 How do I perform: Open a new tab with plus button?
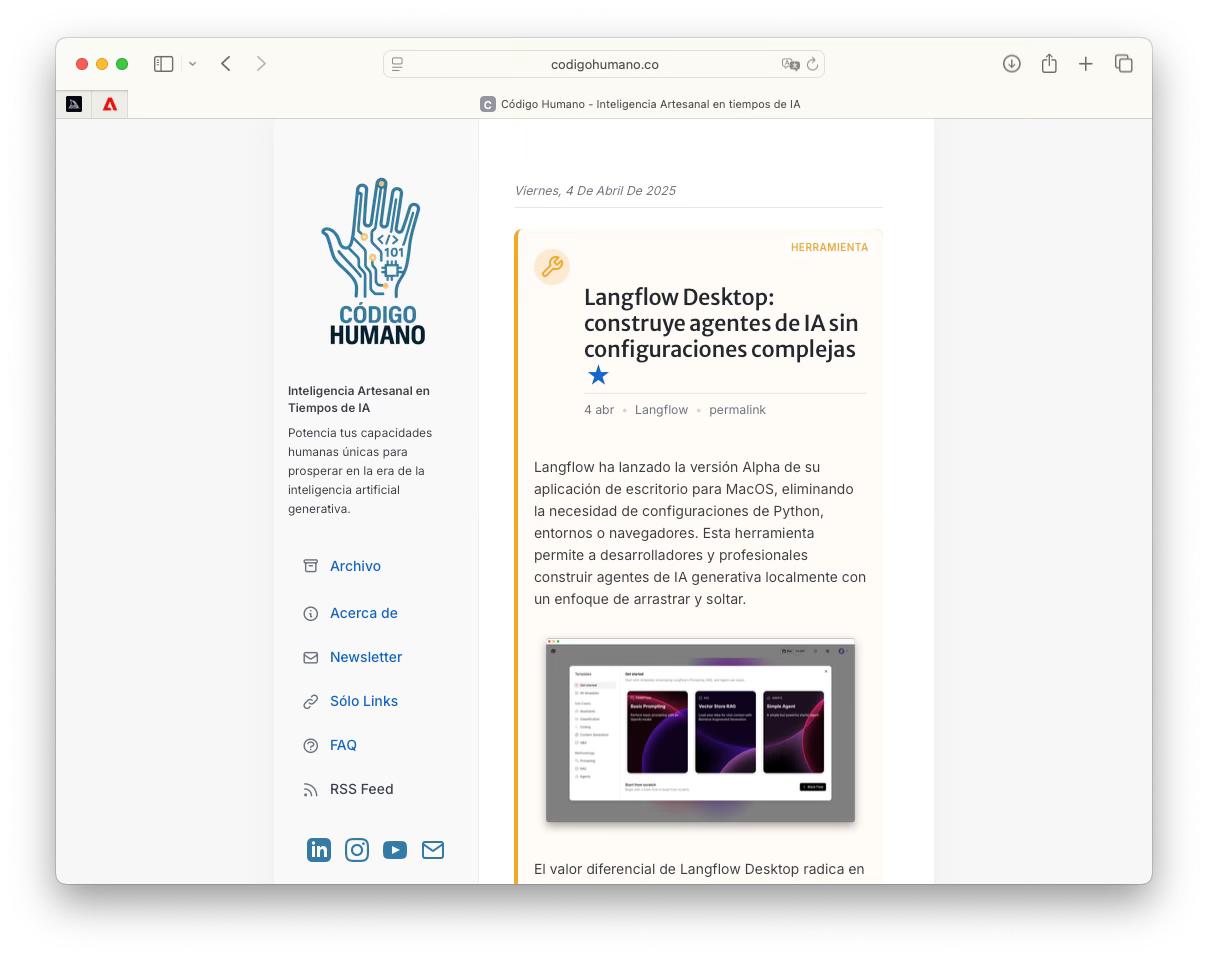click(1086, 64)
